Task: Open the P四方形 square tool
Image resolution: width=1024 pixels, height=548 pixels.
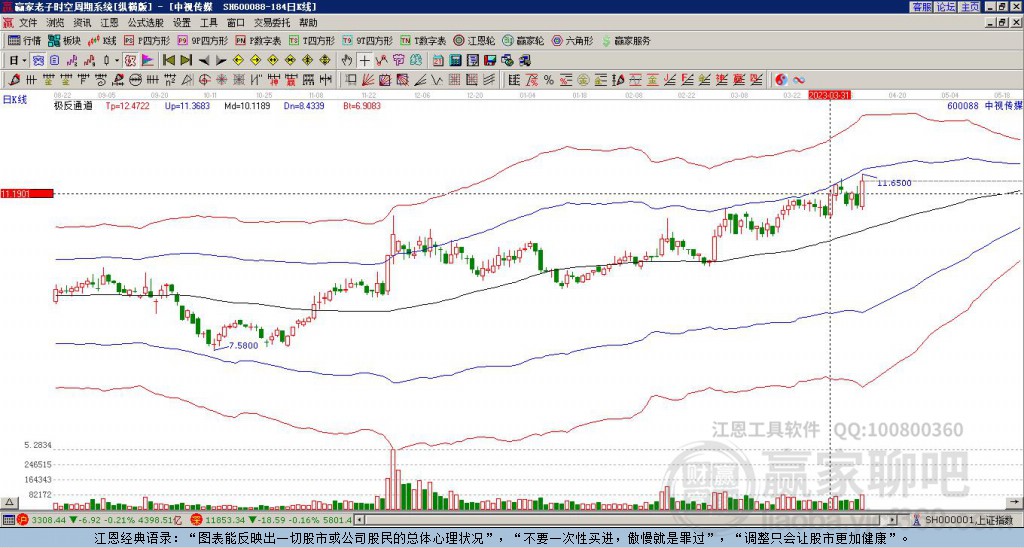Action: point(148,40)
